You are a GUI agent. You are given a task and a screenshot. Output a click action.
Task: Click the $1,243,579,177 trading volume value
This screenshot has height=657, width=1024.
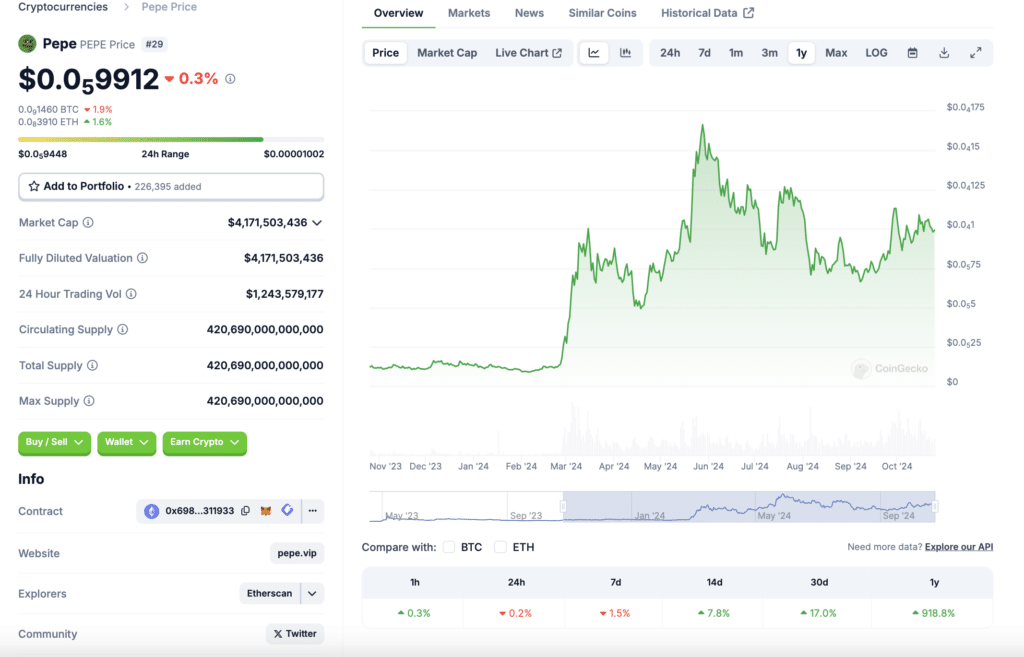coord(285,294)
